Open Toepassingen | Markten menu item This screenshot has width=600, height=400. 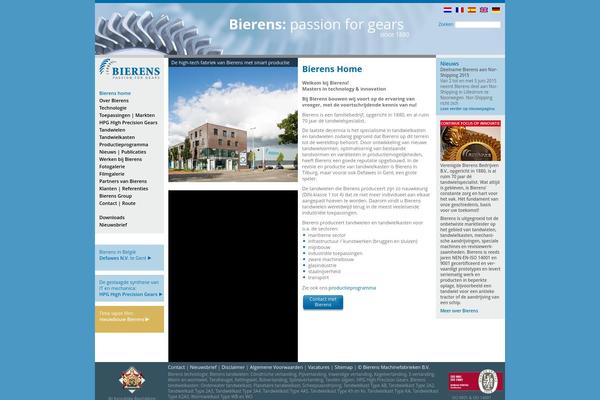[127, 115]
